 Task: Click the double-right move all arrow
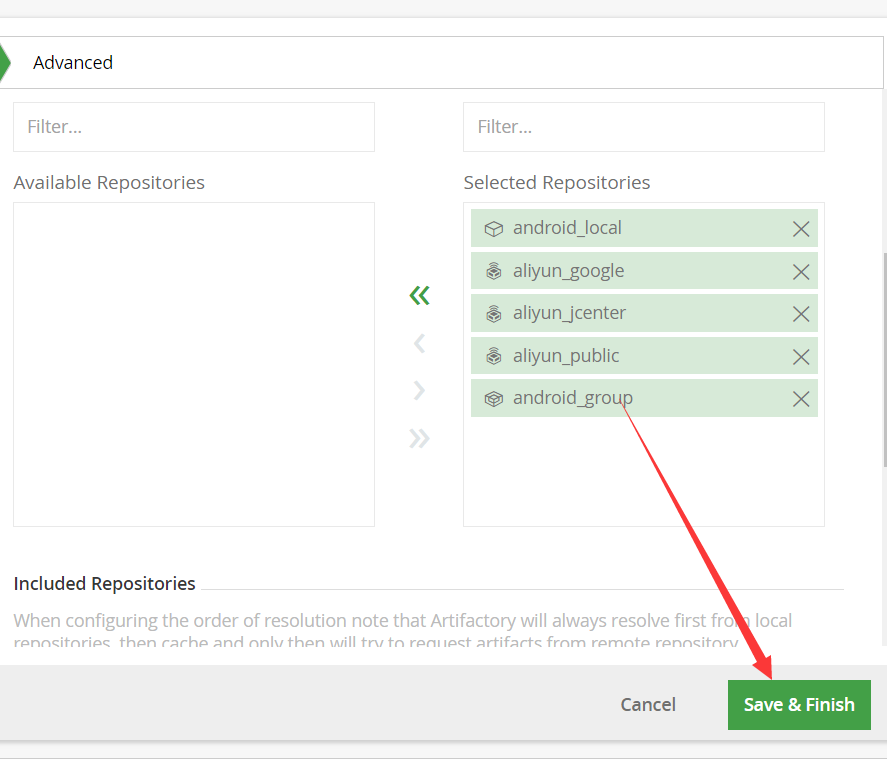click(419, 438)
